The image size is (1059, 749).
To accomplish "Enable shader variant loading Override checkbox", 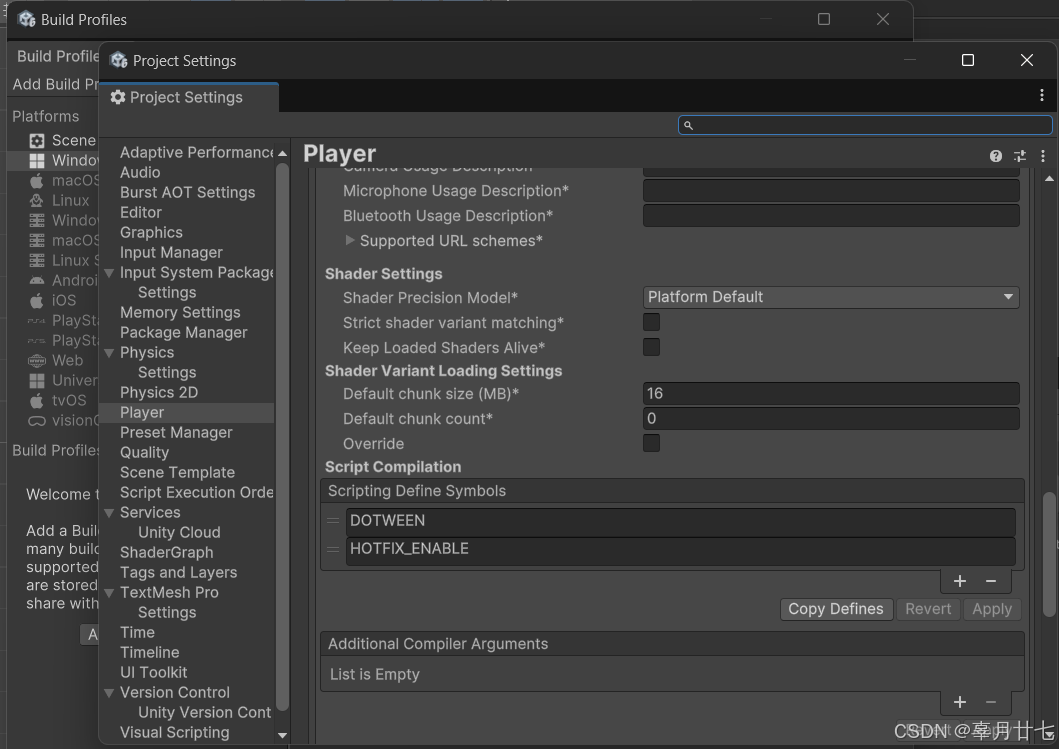I will [x=651, y=443].
